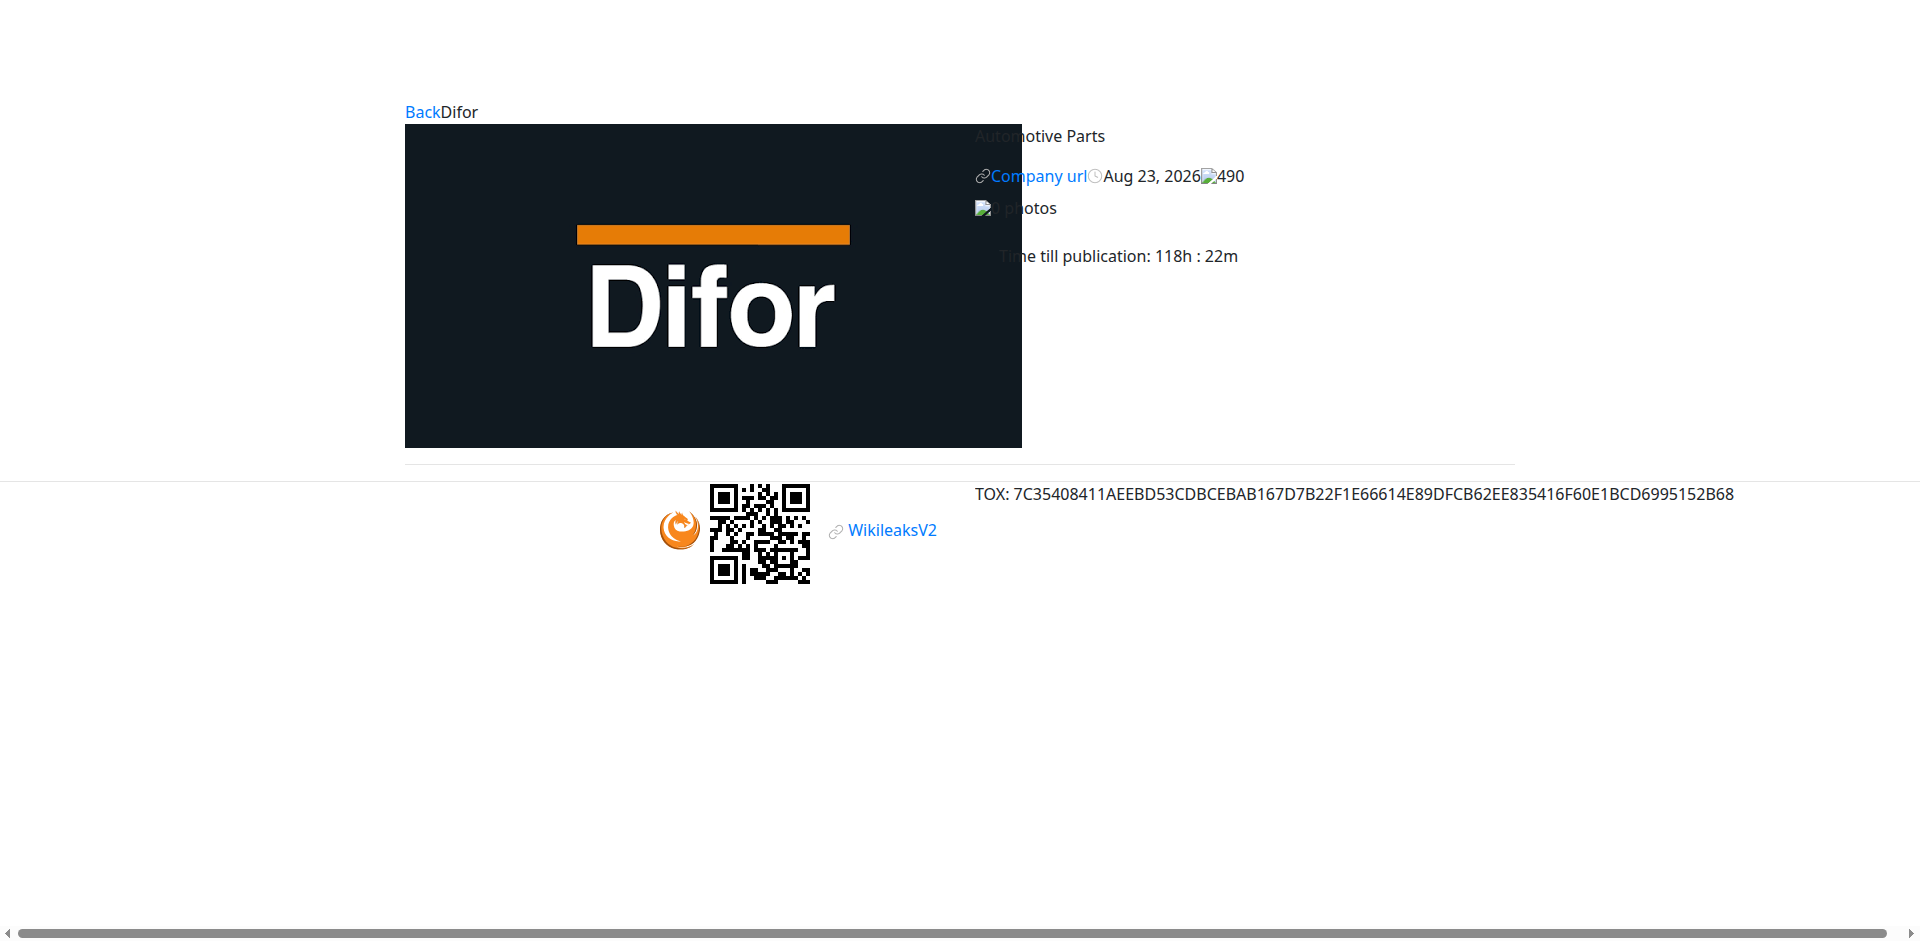
Task: Click the orange phoenix logo icon
Action: 680,529
